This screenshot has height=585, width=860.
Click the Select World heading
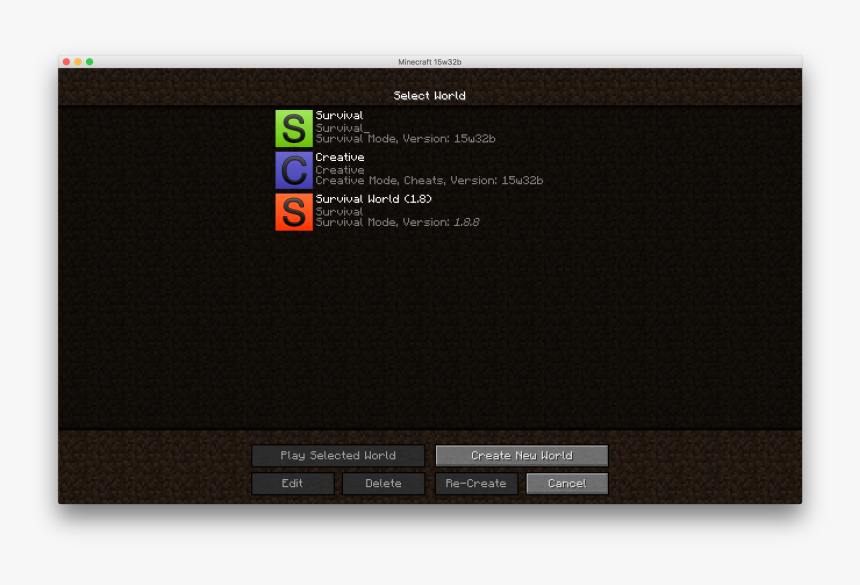(x=430, y=95)
